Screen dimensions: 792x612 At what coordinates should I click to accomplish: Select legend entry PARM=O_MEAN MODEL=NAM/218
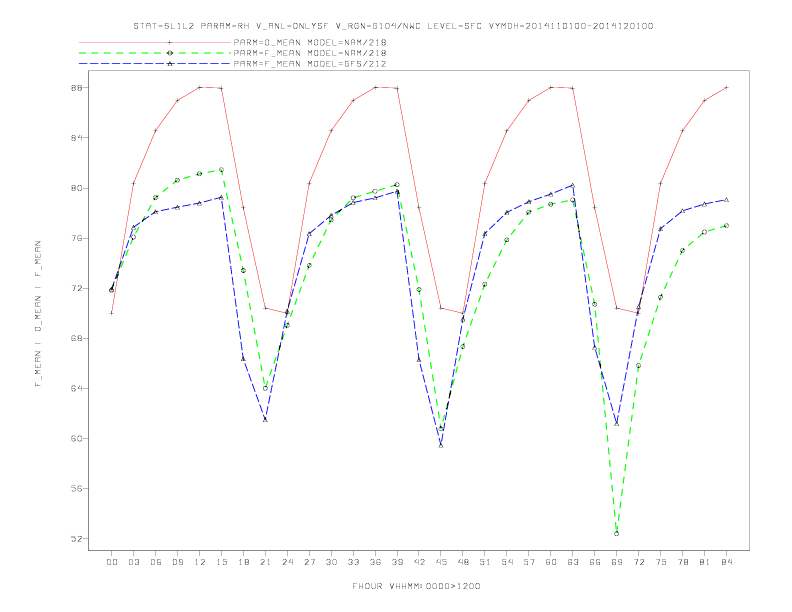[x=310, y=42]
